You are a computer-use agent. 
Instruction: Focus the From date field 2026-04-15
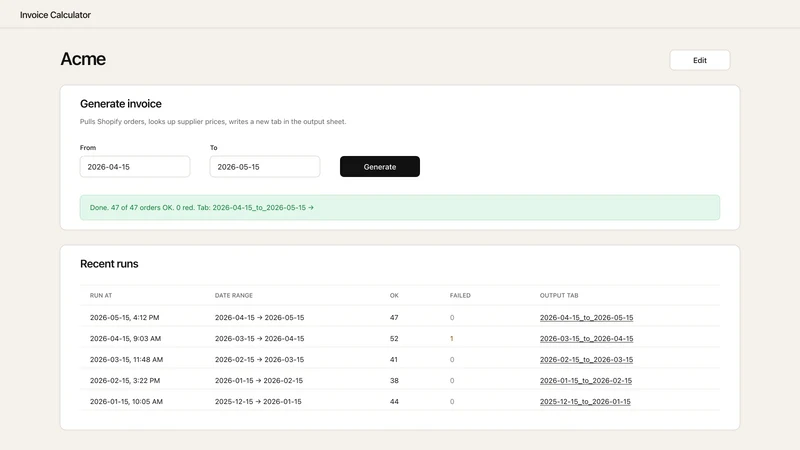click(135, 167)
